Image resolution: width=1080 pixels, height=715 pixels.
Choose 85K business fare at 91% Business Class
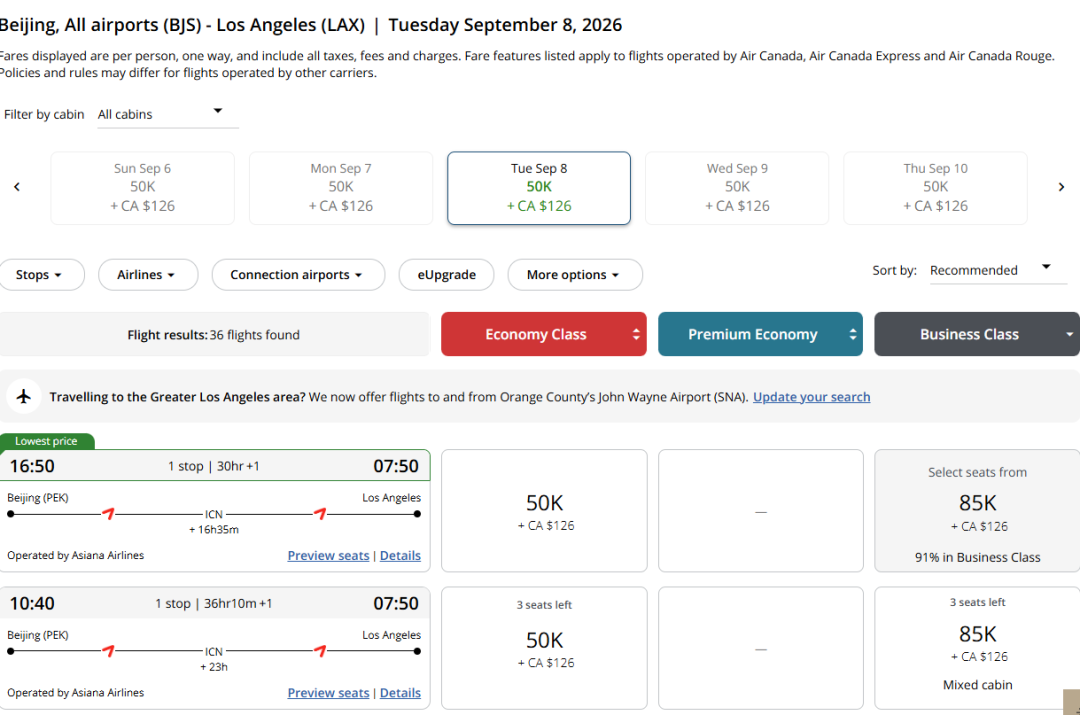(x=977, y=510)
